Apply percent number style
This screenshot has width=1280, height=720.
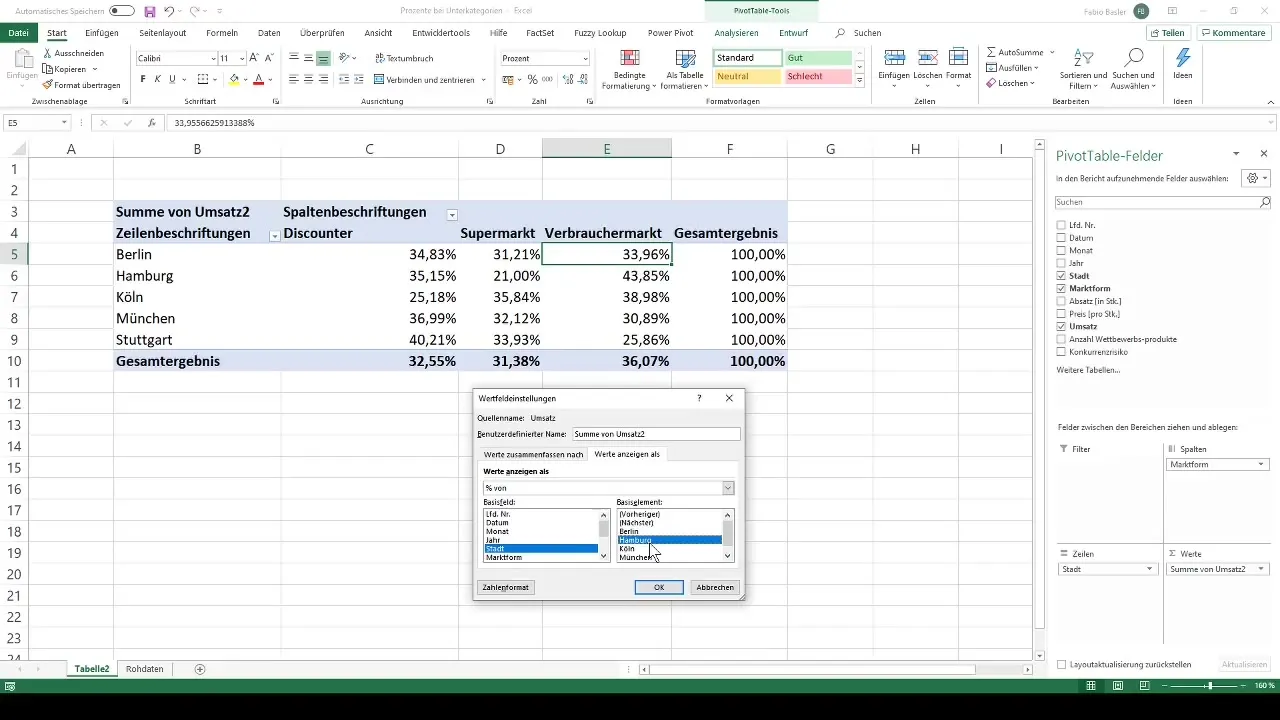point(532,79)
